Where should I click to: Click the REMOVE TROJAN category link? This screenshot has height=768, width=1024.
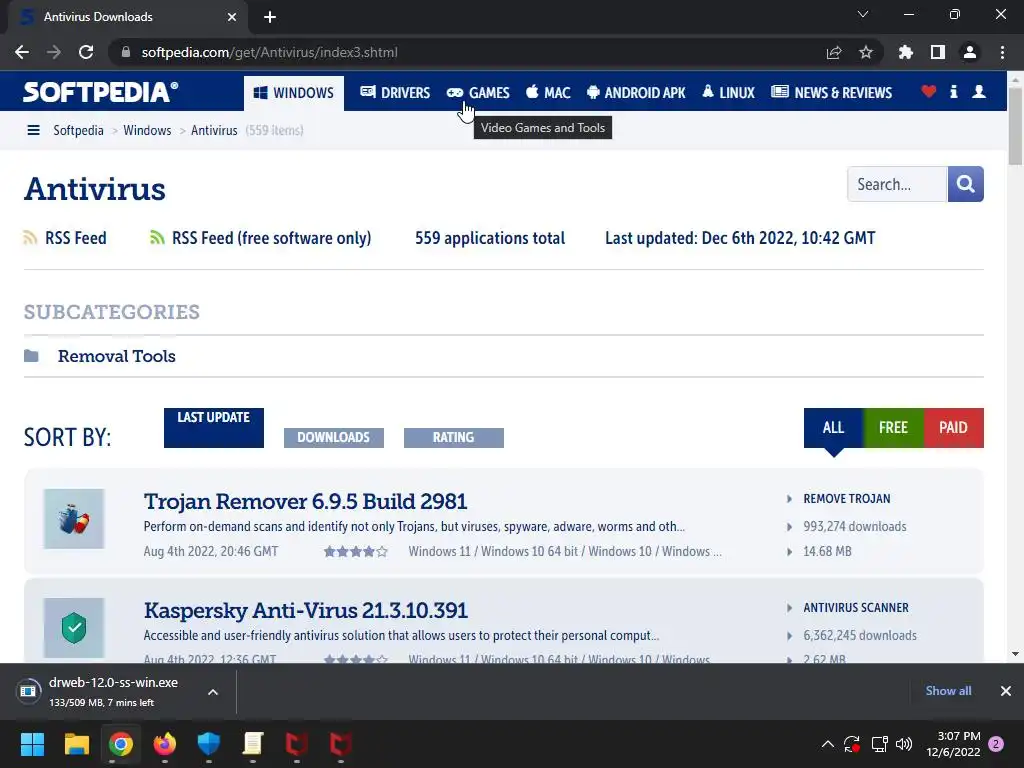(x=846, y=499)
